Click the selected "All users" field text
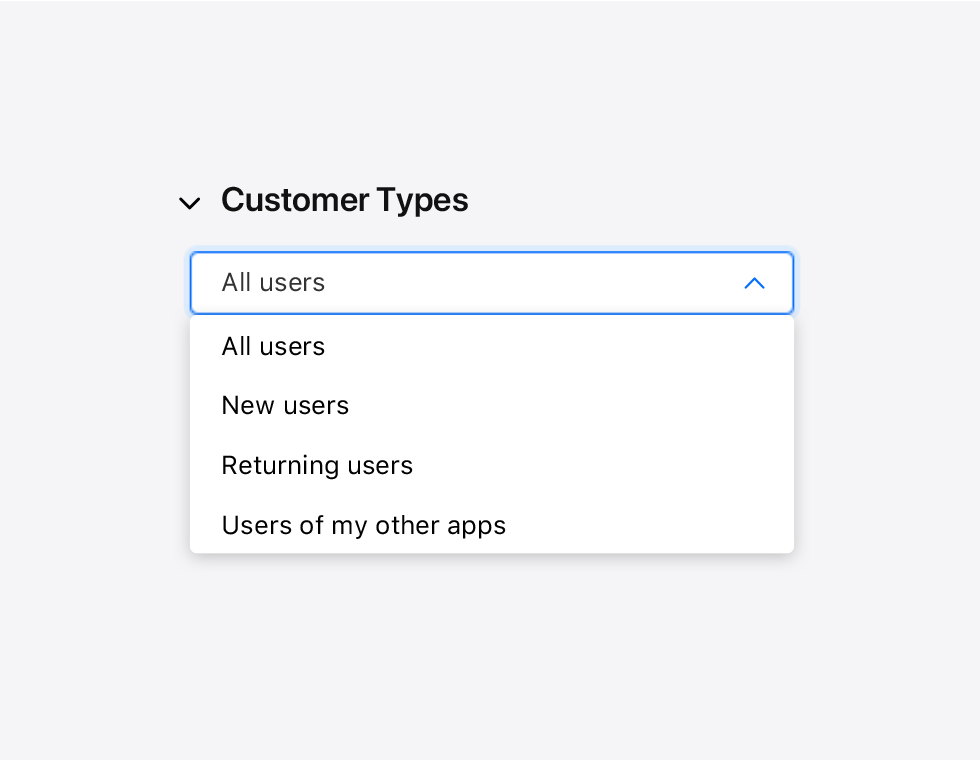The width and height of the screenshot is (980, 760). point(273,283)
